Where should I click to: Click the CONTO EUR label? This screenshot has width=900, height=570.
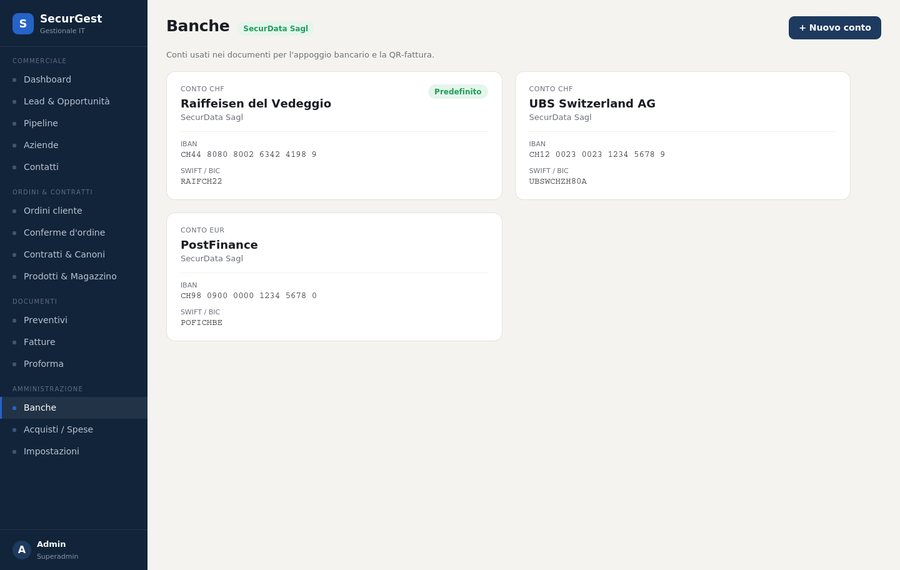point(202,230)
